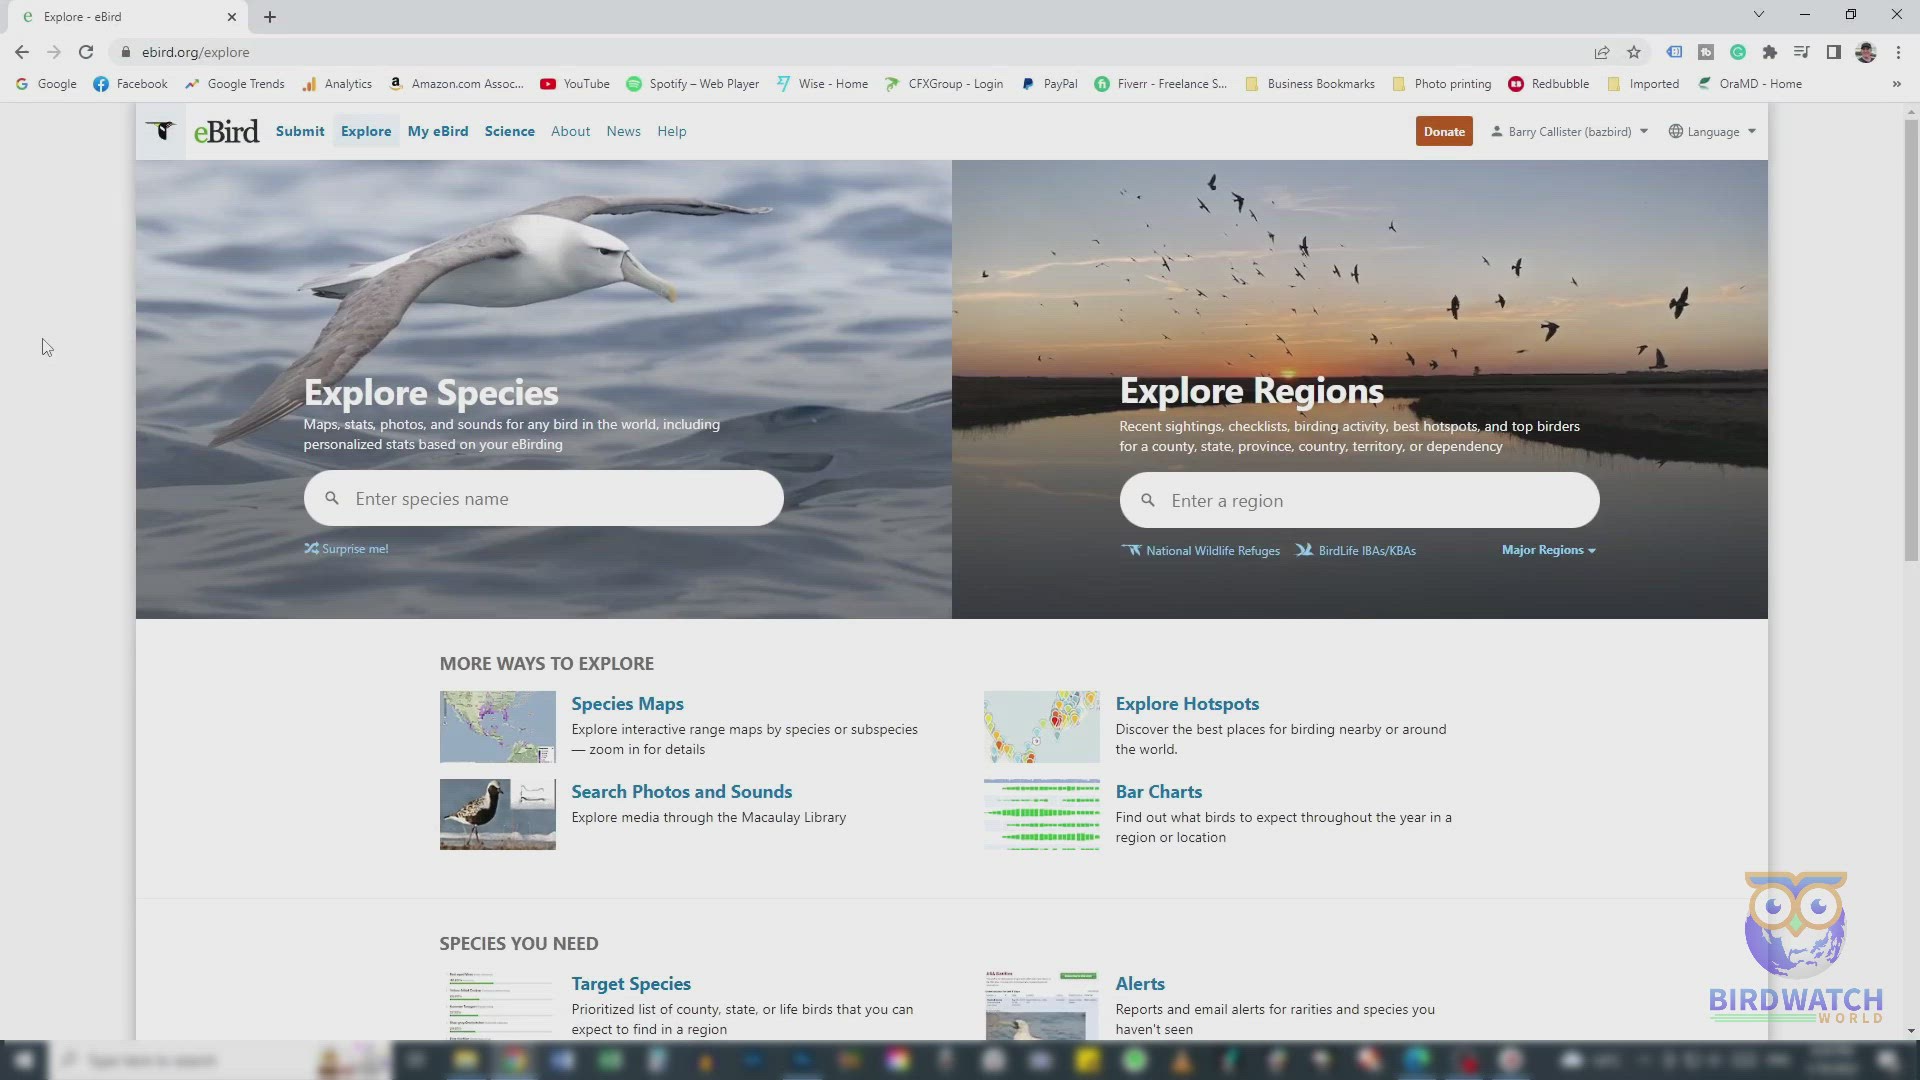Open the tab search dropdown arrow
This screenshot has height=1080, width=1920.
pos(1759,14)
